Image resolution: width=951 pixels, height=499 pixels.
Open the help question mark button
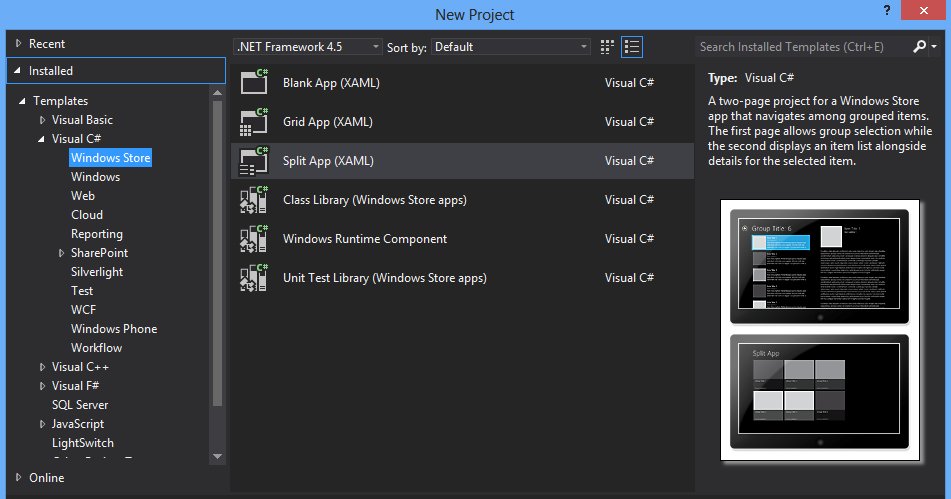pos(887,10)
